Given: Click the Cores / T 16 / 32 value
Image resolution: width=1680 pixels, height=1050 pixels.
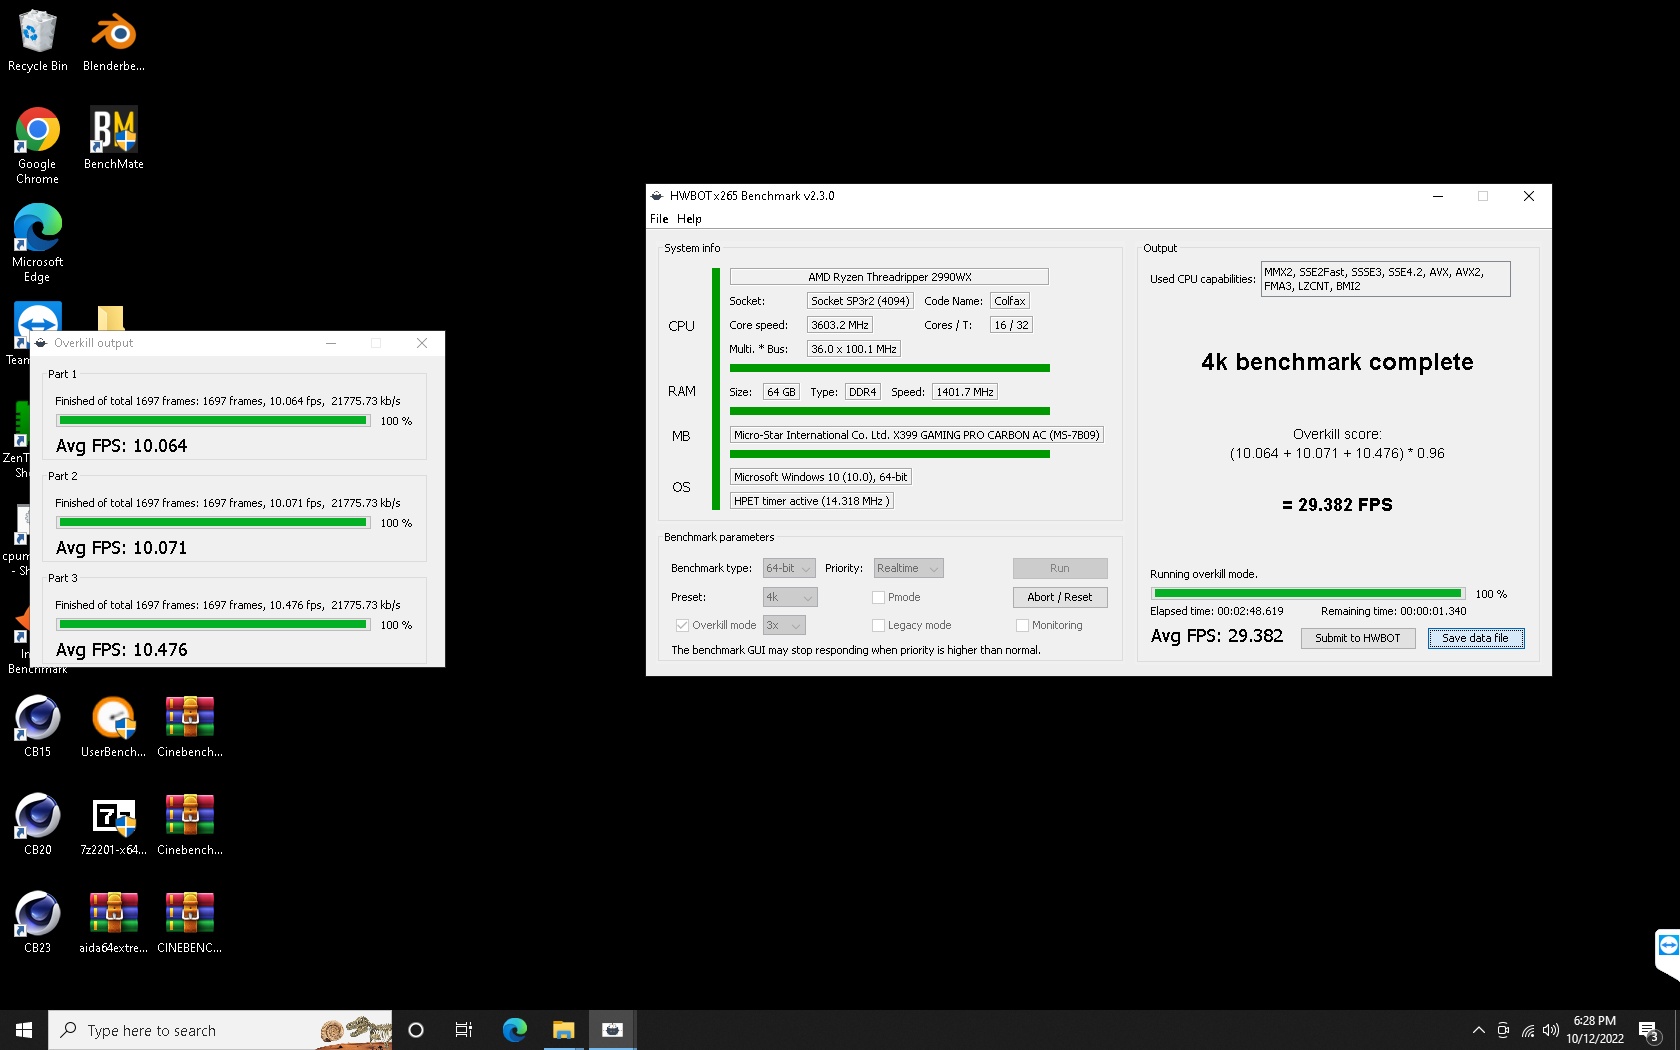Looking at the screenshot, I should point(1011,325).
